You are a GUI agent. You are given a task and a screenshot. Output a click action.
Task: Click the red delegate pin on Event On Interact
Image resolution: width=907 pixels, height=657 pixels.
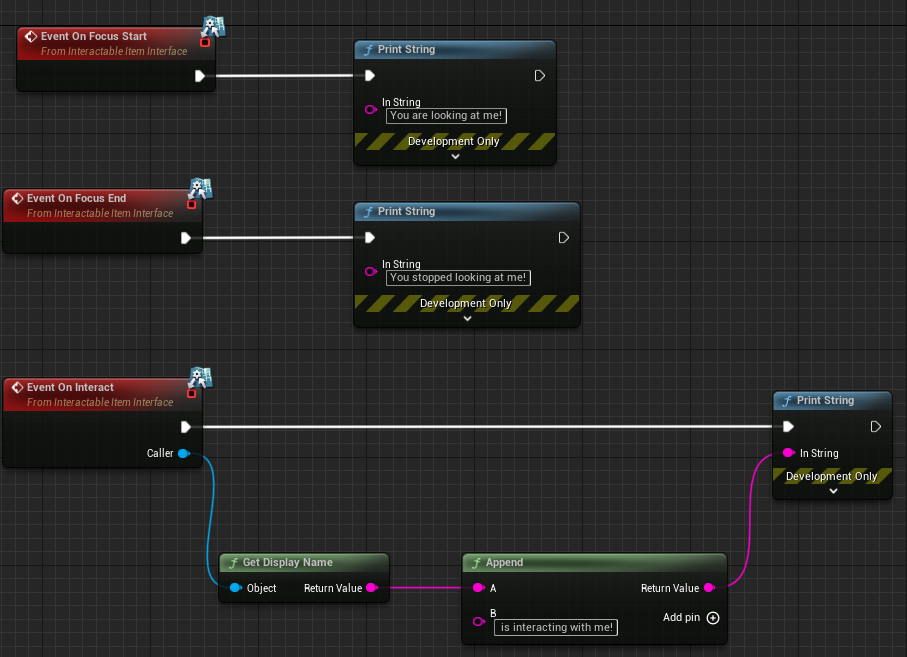point(191,393)
